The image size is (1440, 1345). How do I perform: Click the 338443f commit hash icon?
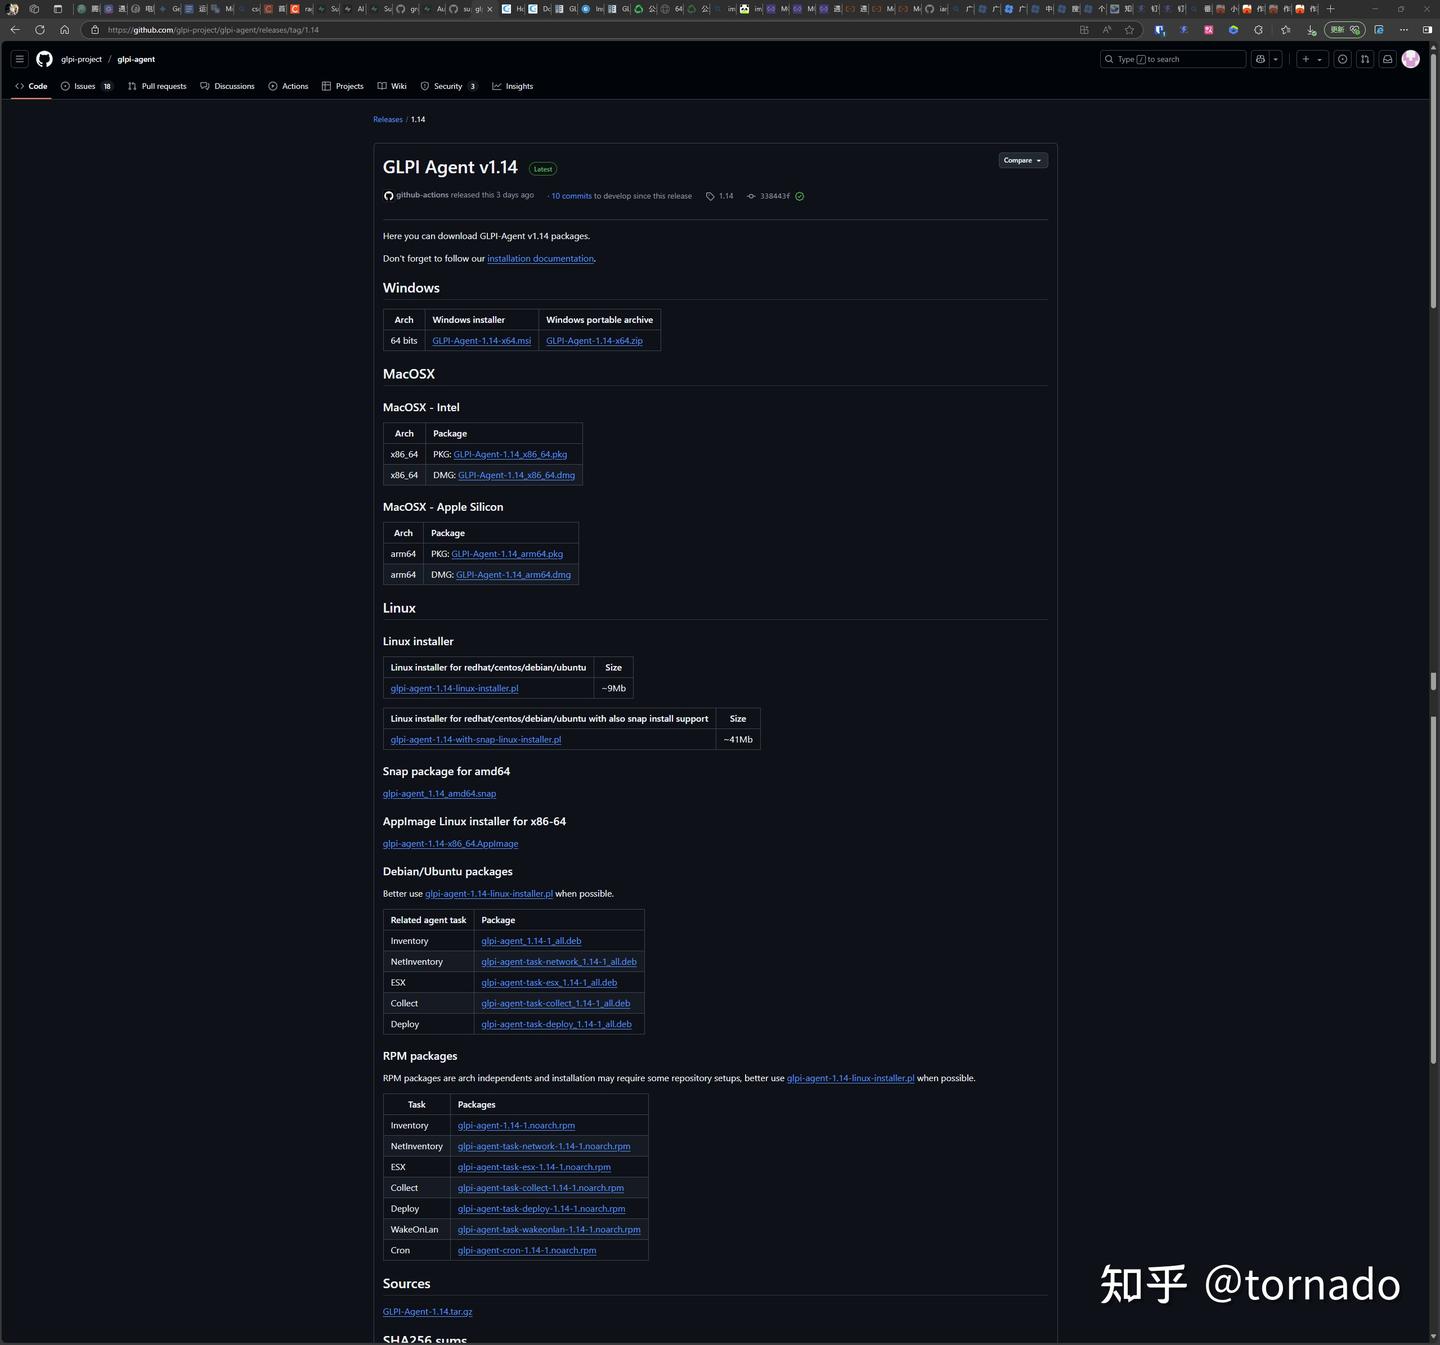751,196
